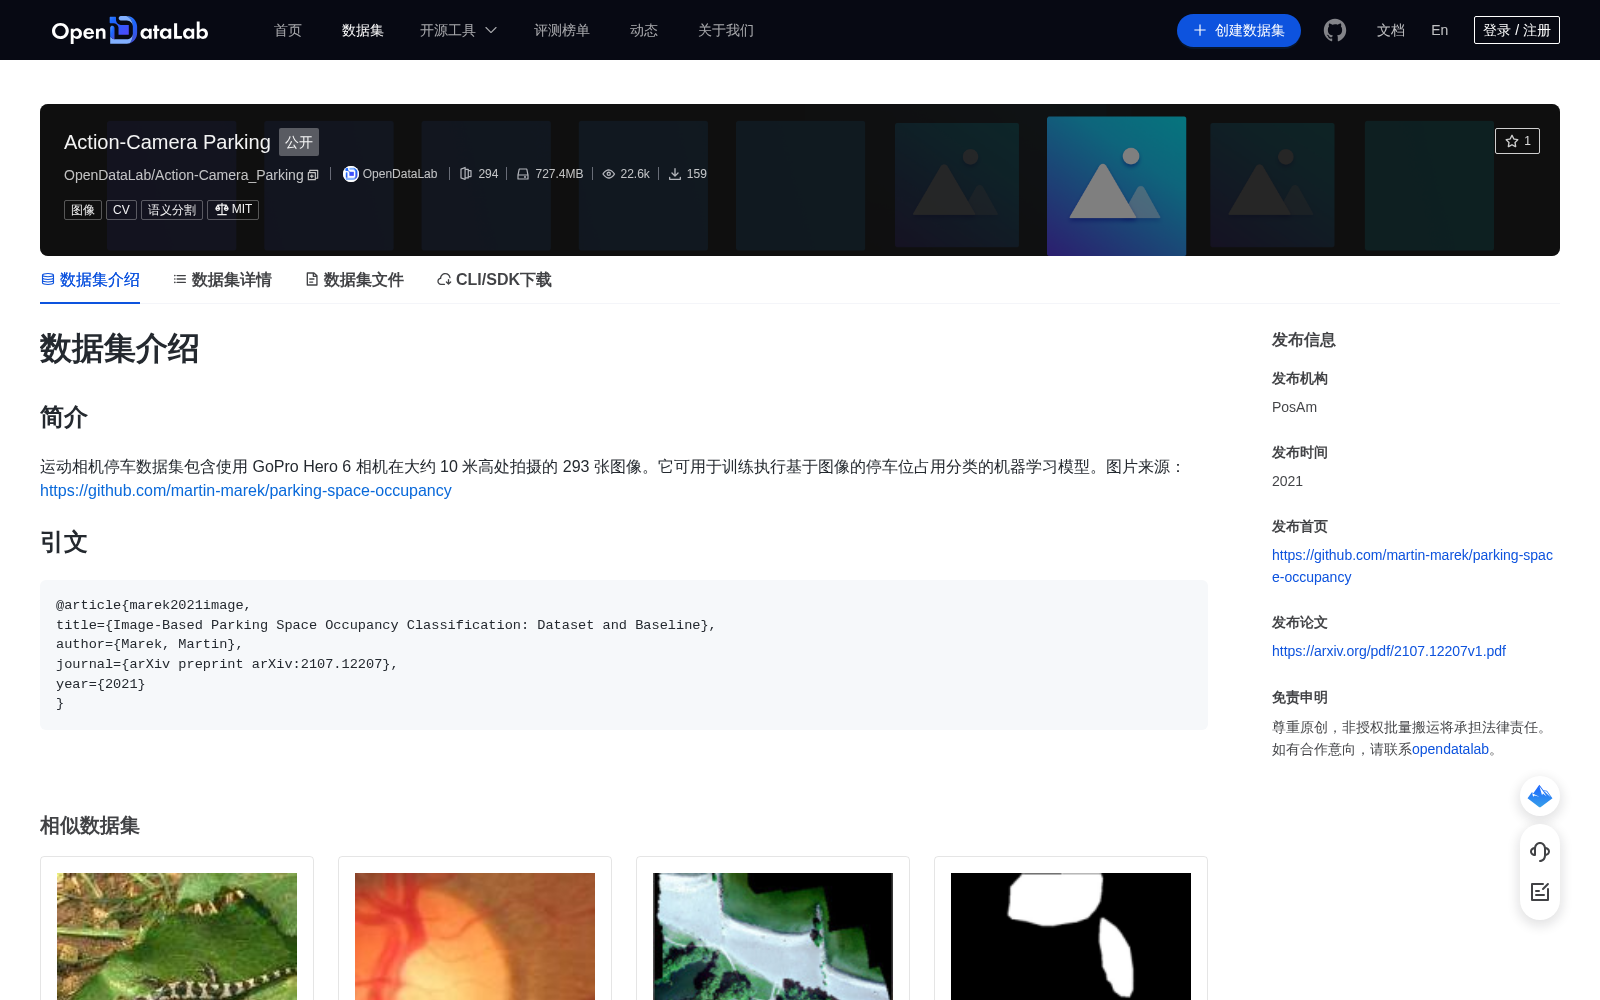Switch language to En

click(x=1440, y=30)
